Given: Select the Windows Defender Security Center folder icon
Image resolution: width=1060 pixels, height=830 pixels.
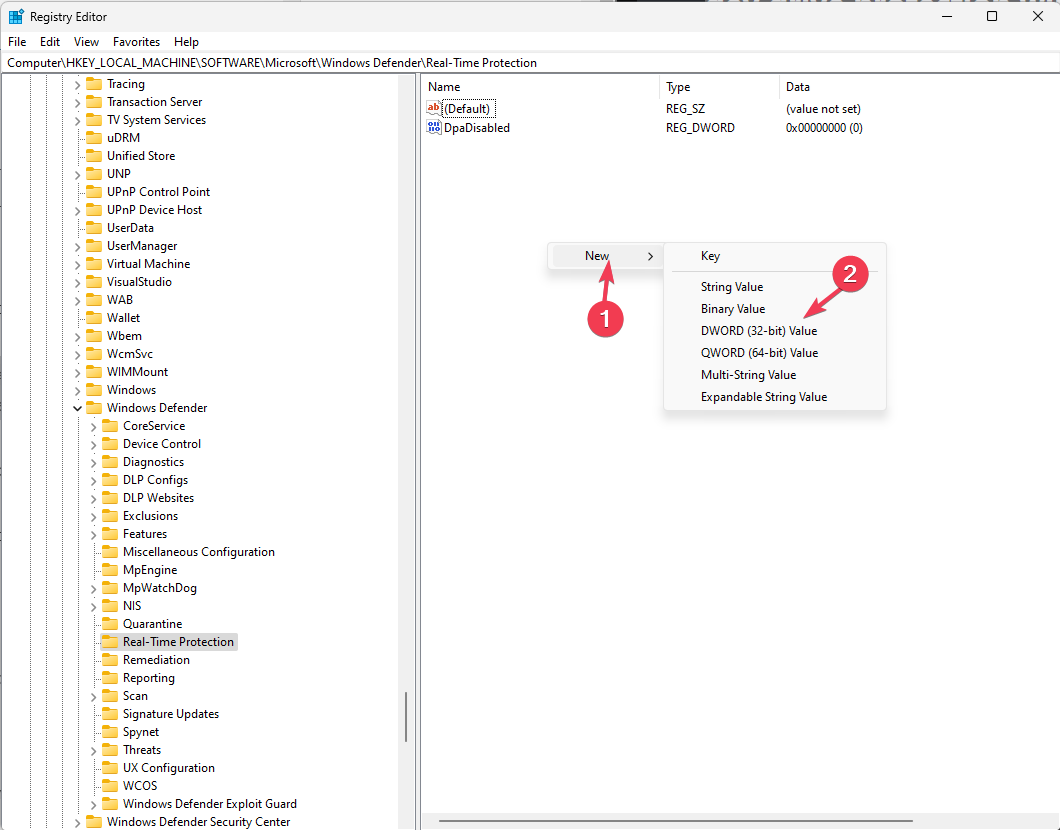Looking at the screenshot, I should click(x=95, y=822).
